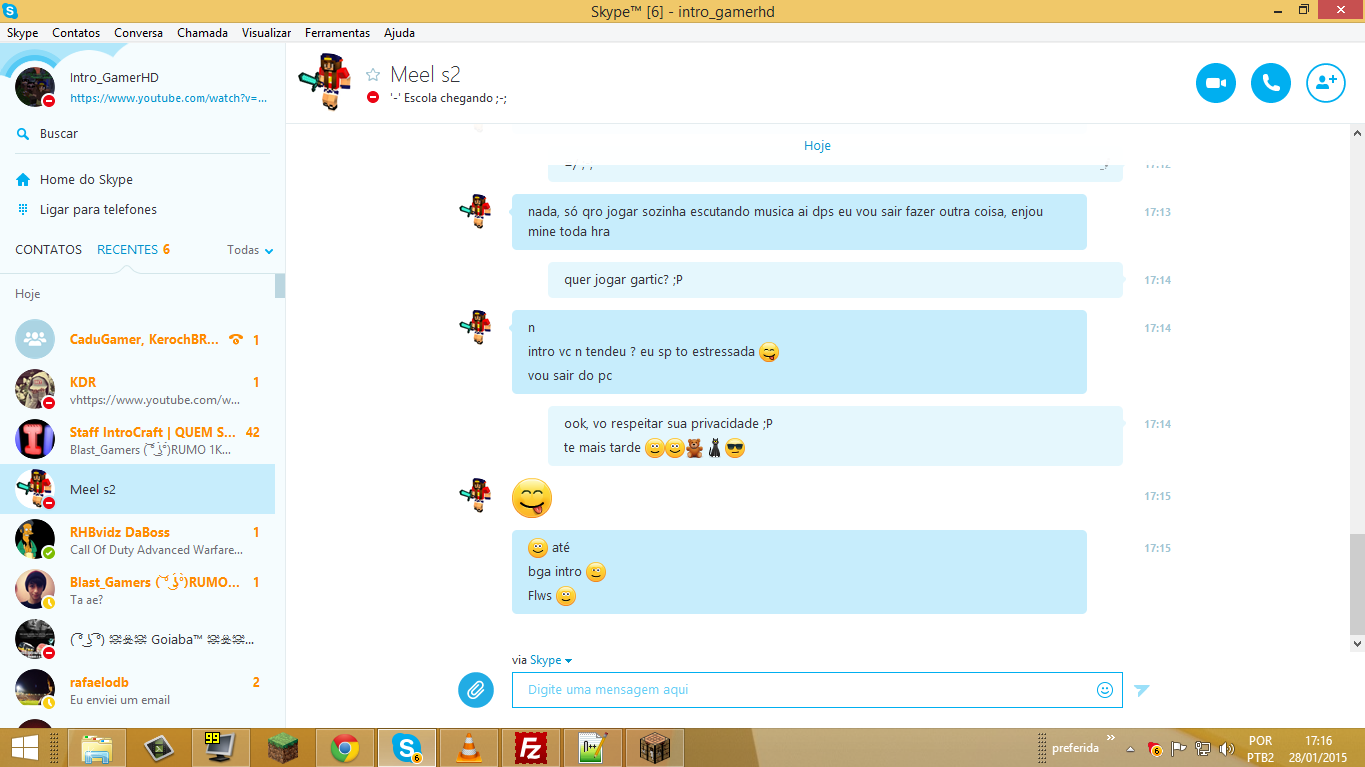1365x767 pixels.
Task: Open the Contatos menu
Action: pyautogui.click(x=76, y=33)
